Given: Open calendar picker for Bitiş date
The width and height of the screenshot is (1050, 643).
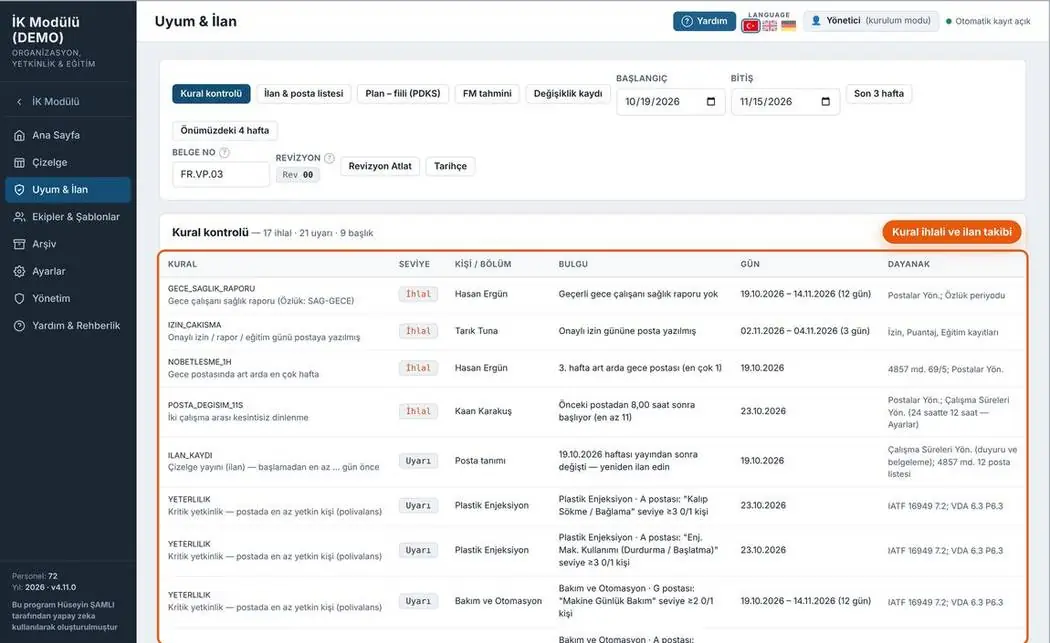Looking at the screenshot, I should click(826, 102).
